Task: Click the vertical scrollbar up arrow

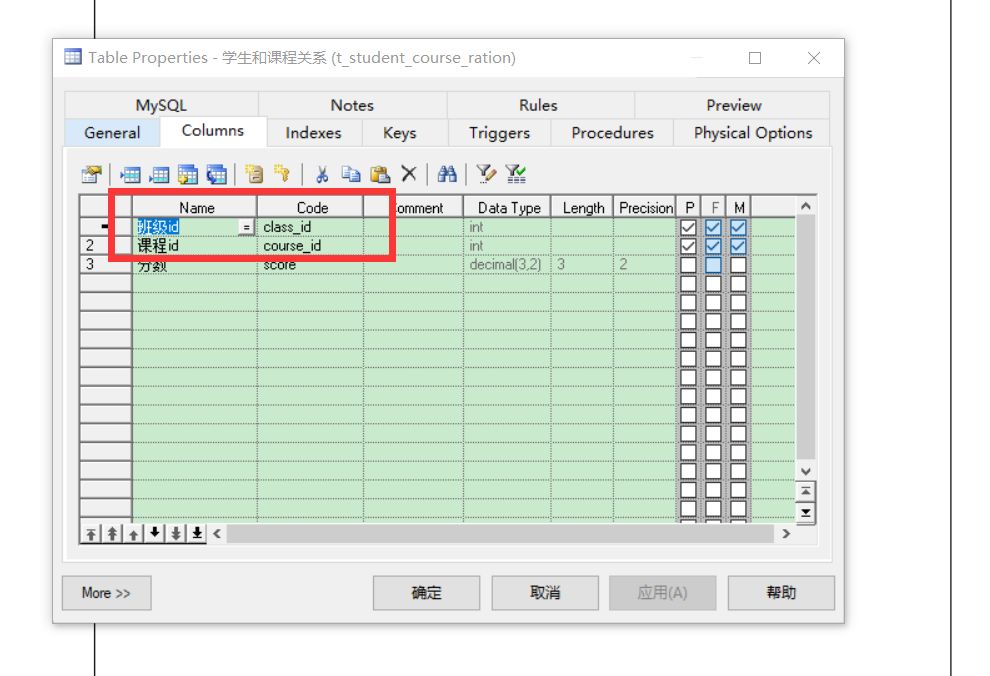Action: [x=806, y=206]
